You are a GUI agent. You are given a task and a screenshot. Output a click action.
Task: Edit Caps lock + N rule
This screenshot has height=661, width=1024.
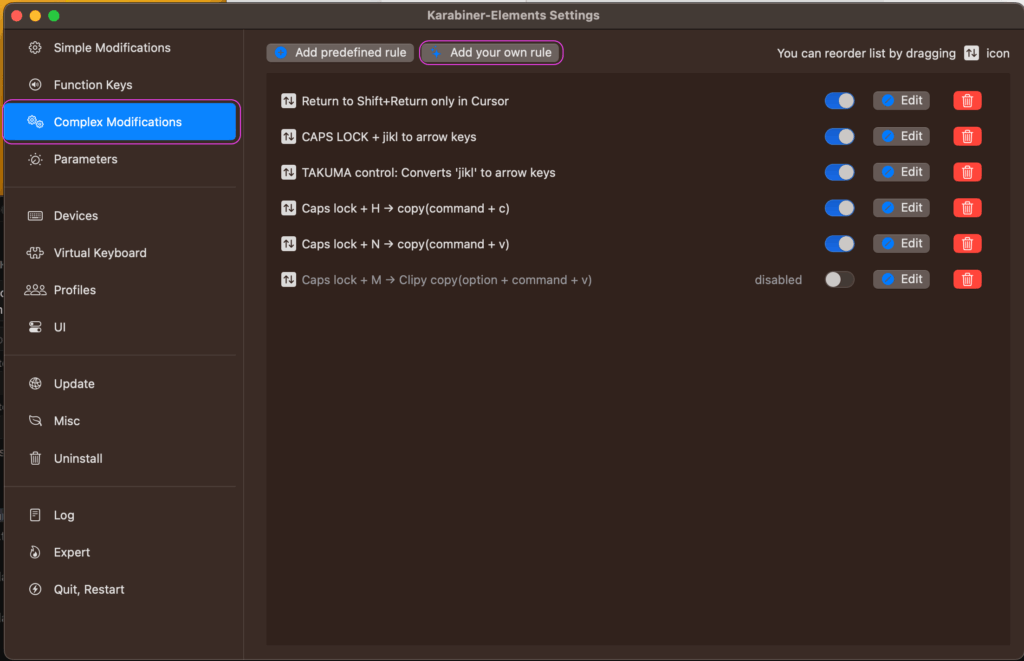pos(901,244)
